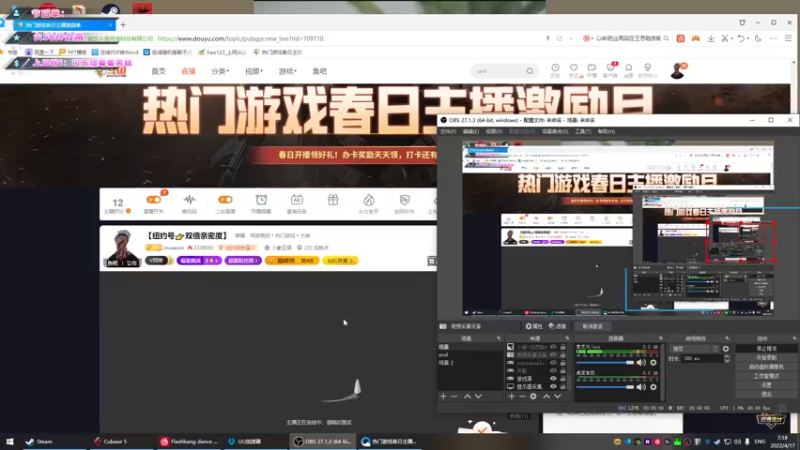
Task: Expand the 视频 dropdown in Douyu navigation
Action: click(254, 71)
